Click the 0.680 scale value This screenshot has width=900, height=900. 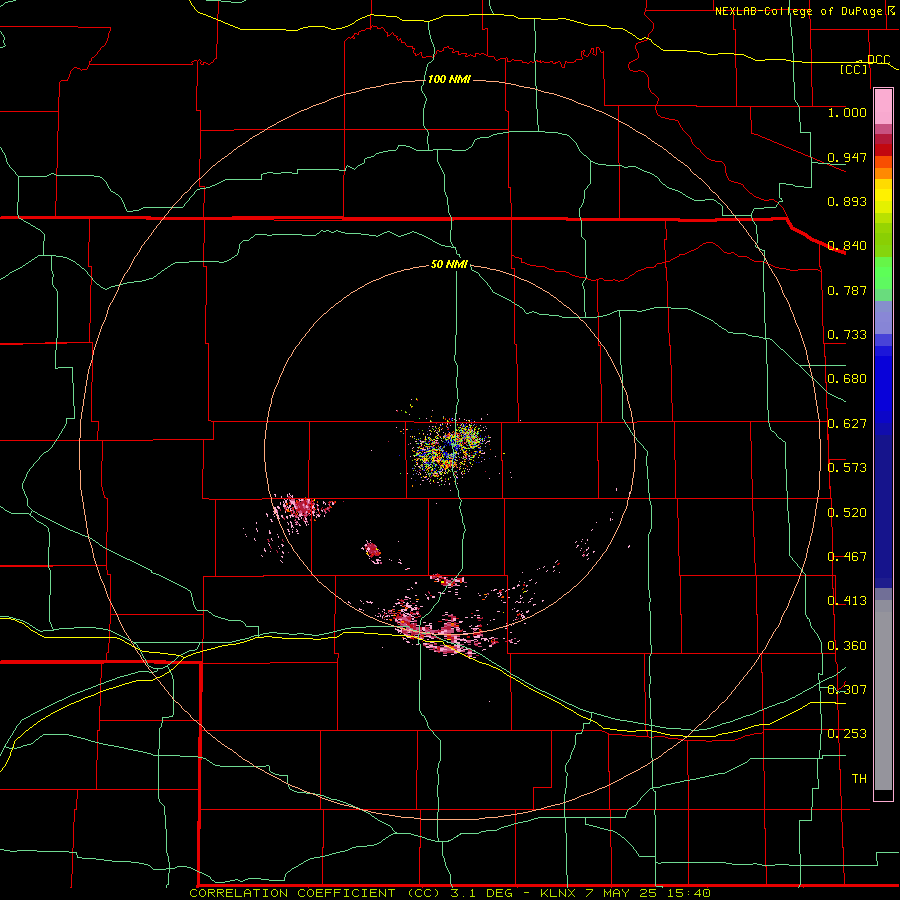(847, 379)
